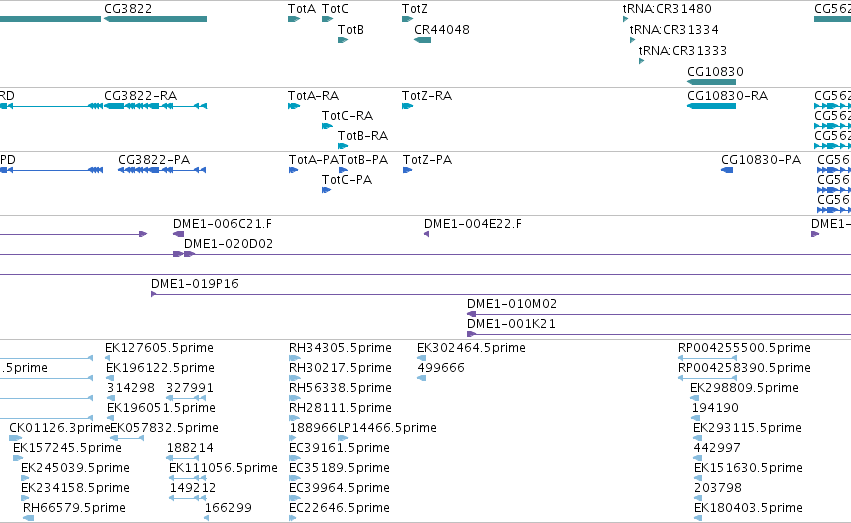Image resolution: width=851 pixels, height=523 pixels.
Task: Select the TotC-RA transcript label
Action: pyautogui.click(x=347, y=116)
